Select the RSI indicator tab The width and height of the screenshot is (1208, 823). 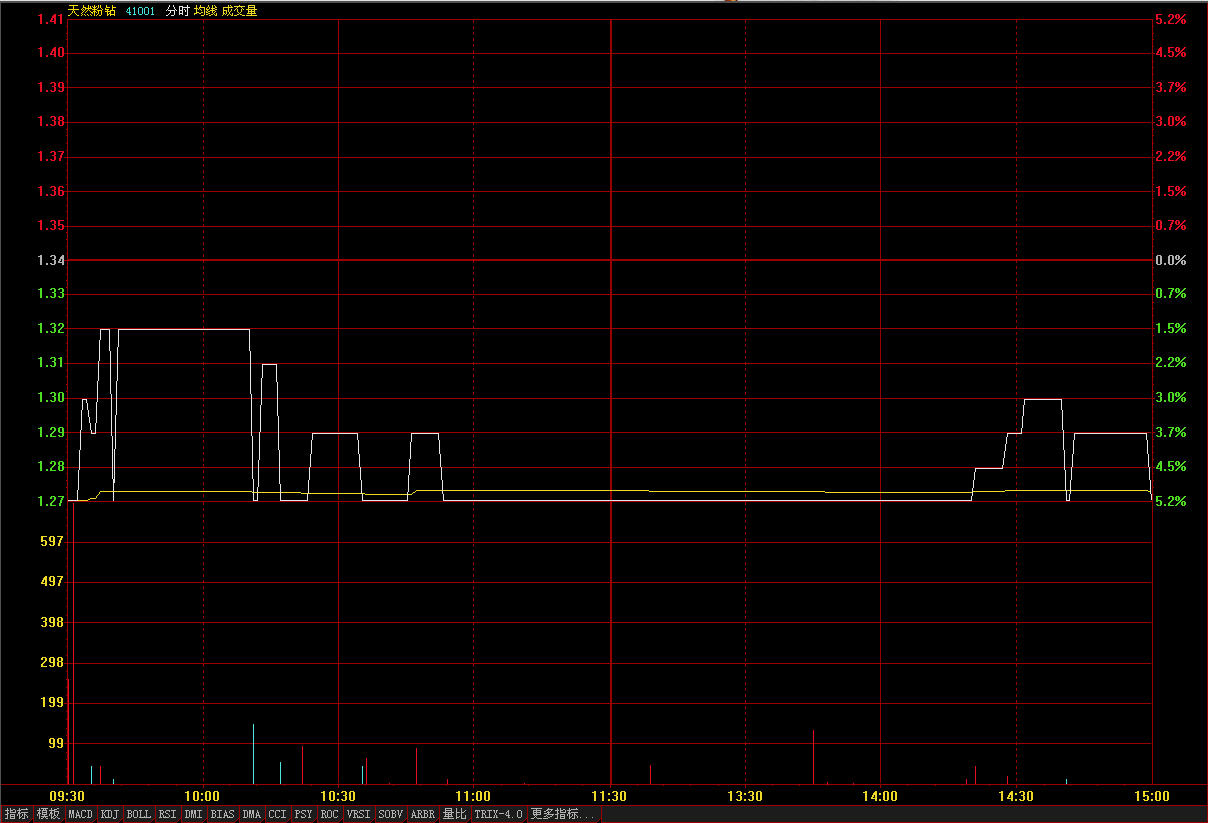[x=168, y=814]
